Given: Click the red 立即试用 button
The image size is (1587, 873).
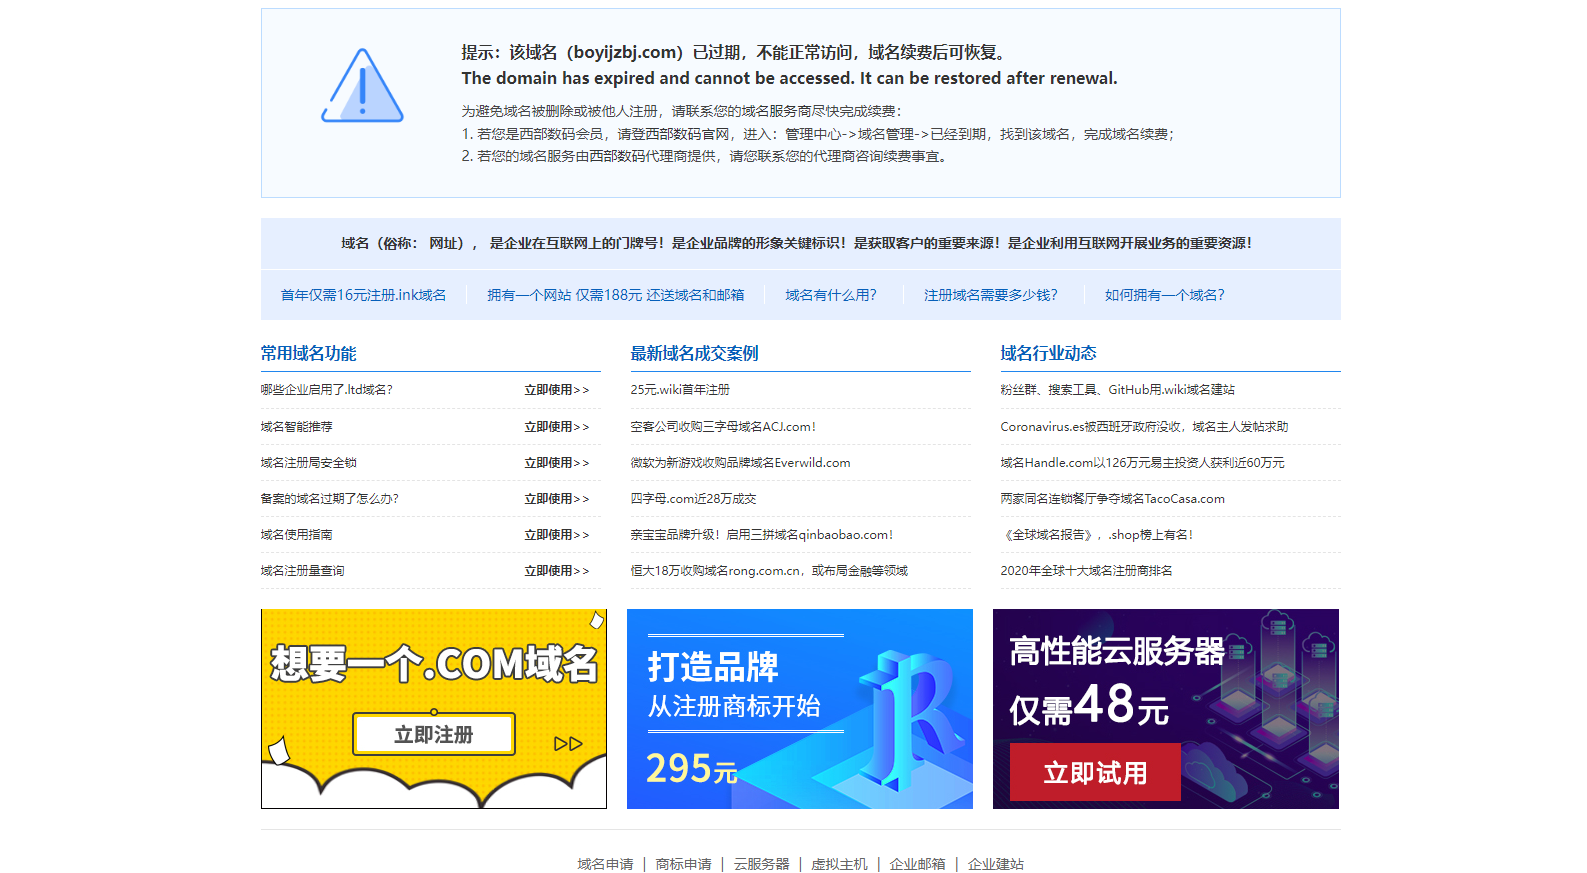Looking at the screenshot, I should point(1094,773).
